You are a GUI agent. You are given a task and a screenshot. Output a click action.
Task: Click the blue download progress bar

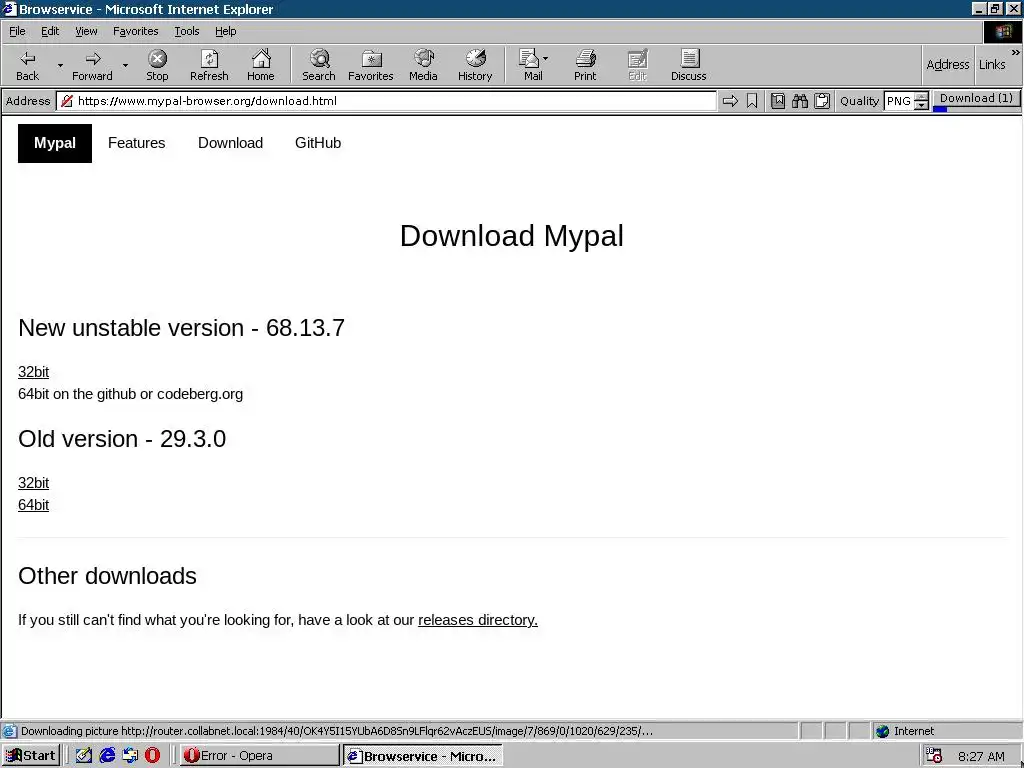coord(940,110)
